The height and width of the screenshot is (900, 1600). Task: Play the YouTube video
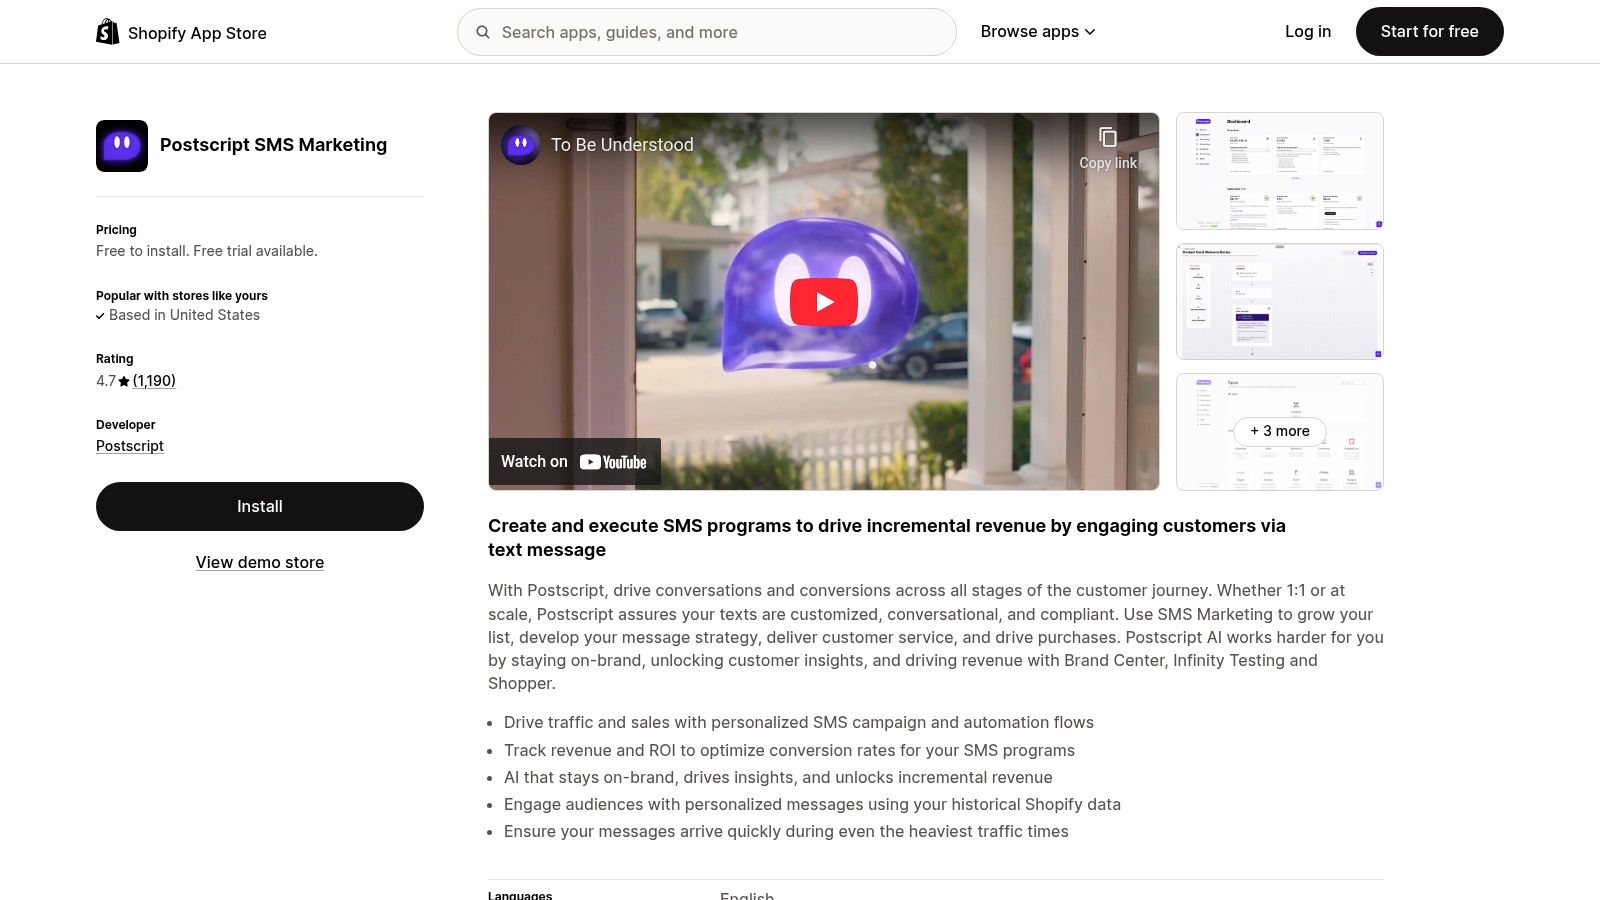(824, 301)
